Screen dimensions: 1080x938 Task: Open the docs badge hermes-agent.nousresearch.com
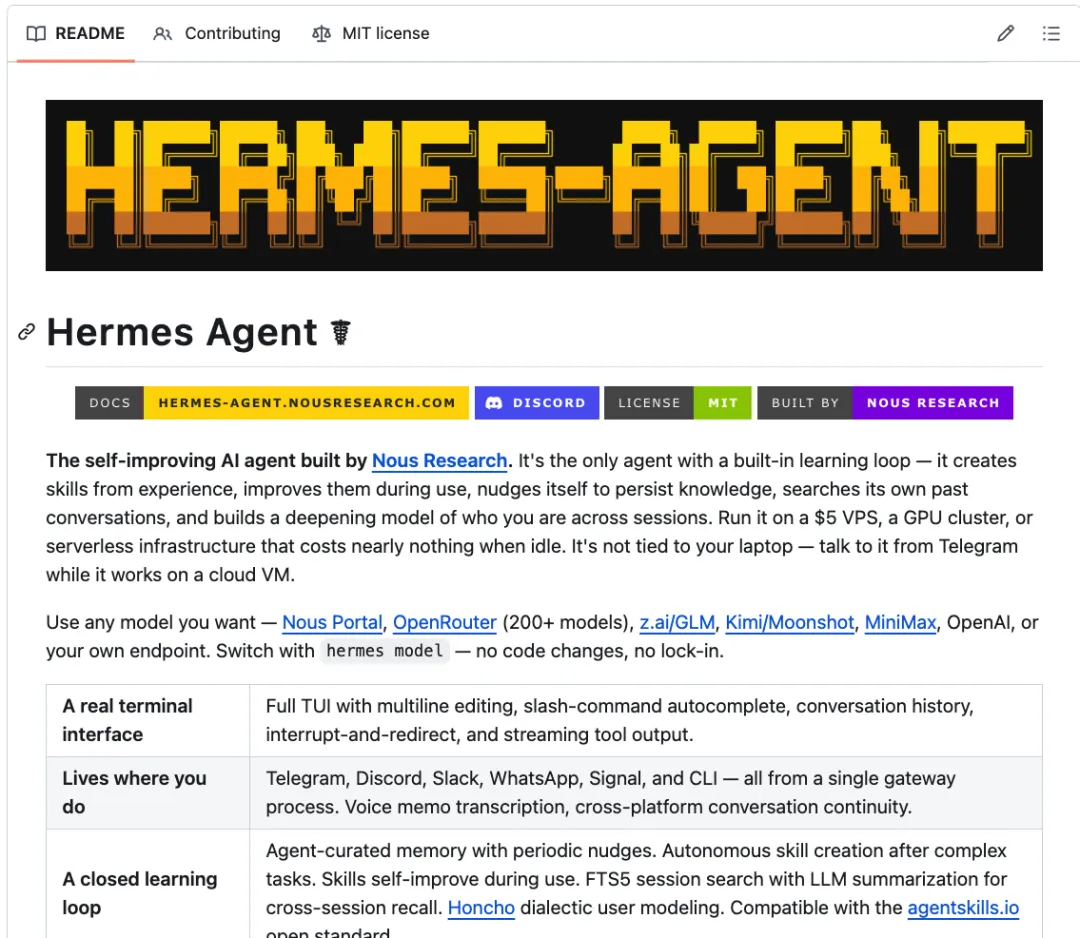click(x=272, y=403)
